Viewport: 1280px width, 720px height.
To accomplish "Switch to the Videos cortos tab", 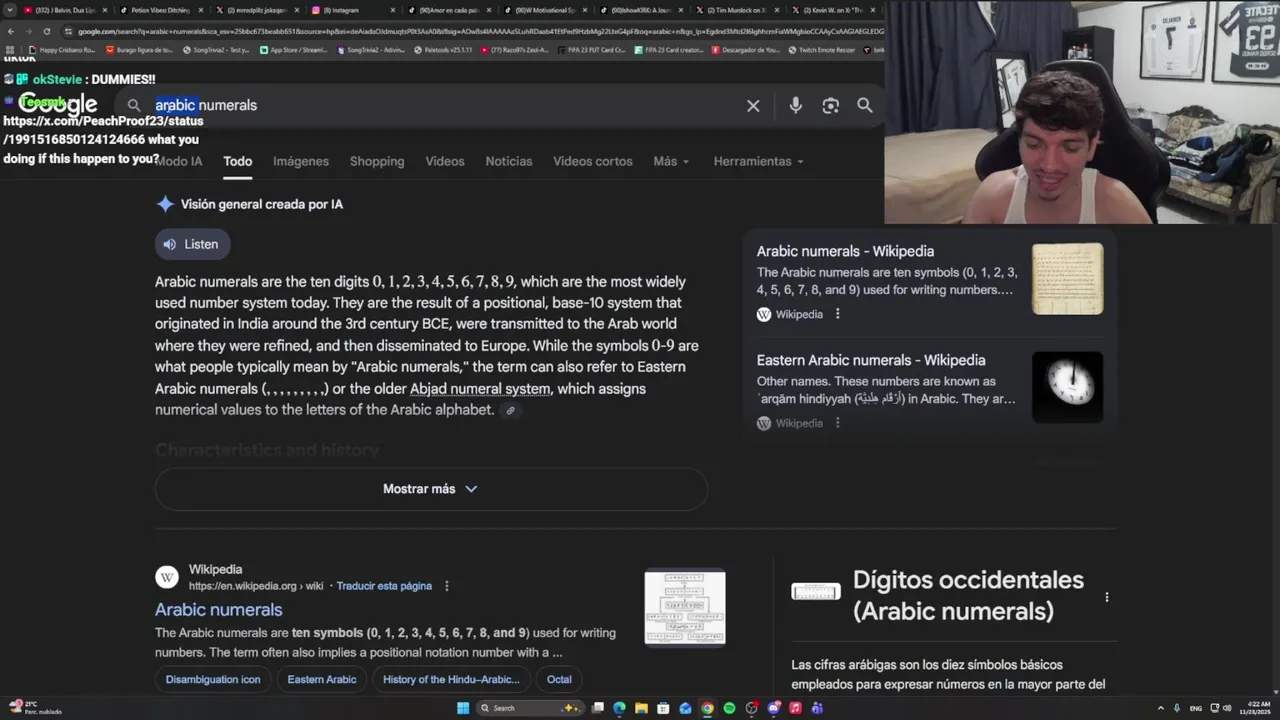I will (x=593, y=161).
